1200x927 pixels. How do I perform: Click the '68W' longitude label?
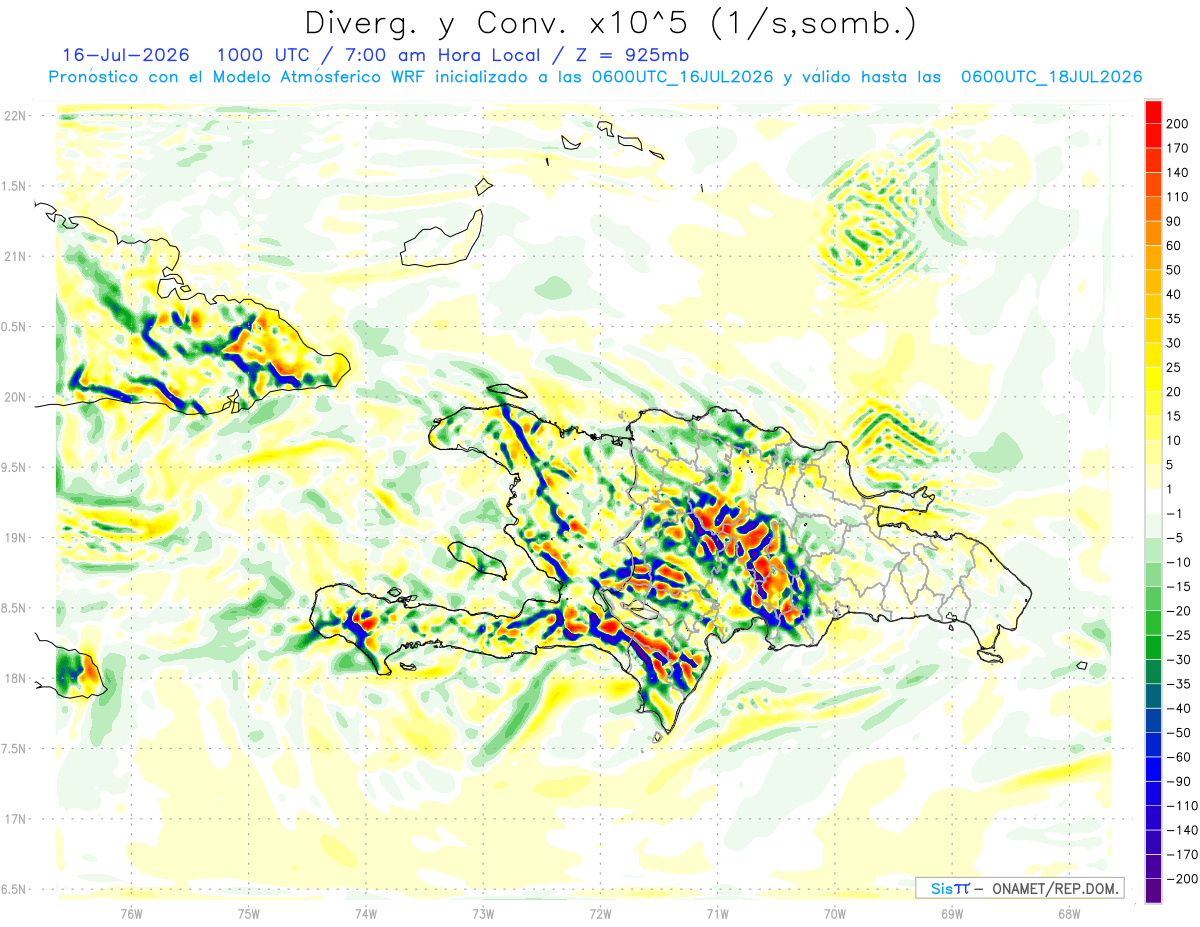(1069, 914)
